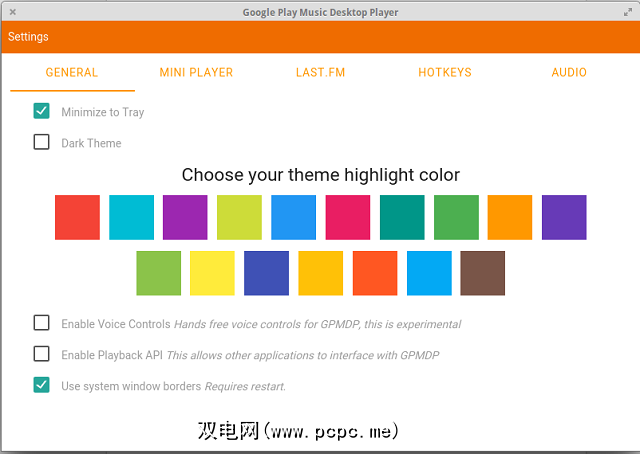640x454 pixels.
Task: Select the blue swatch in the top row
Action: 293,217
